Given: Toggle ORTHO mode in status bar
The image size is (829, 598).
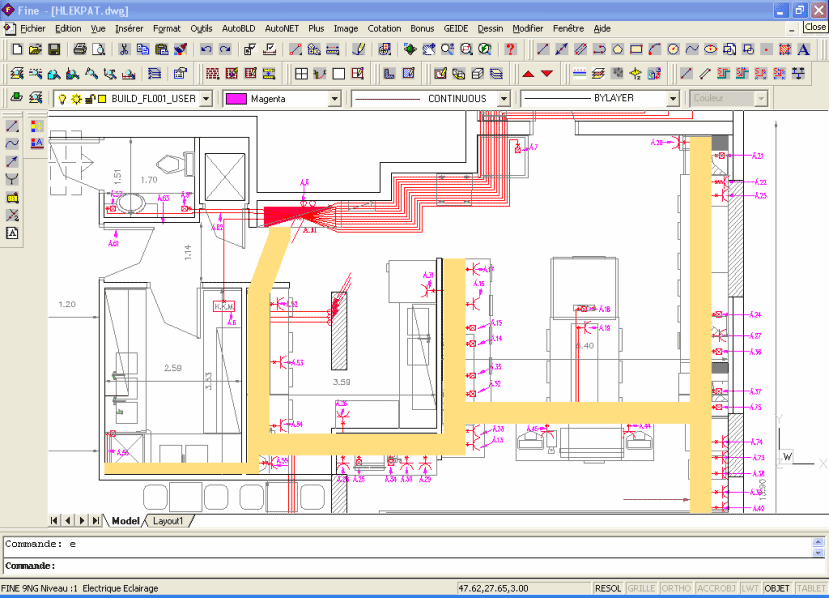Looking at the screenshot, I should [x=676, y=589].
